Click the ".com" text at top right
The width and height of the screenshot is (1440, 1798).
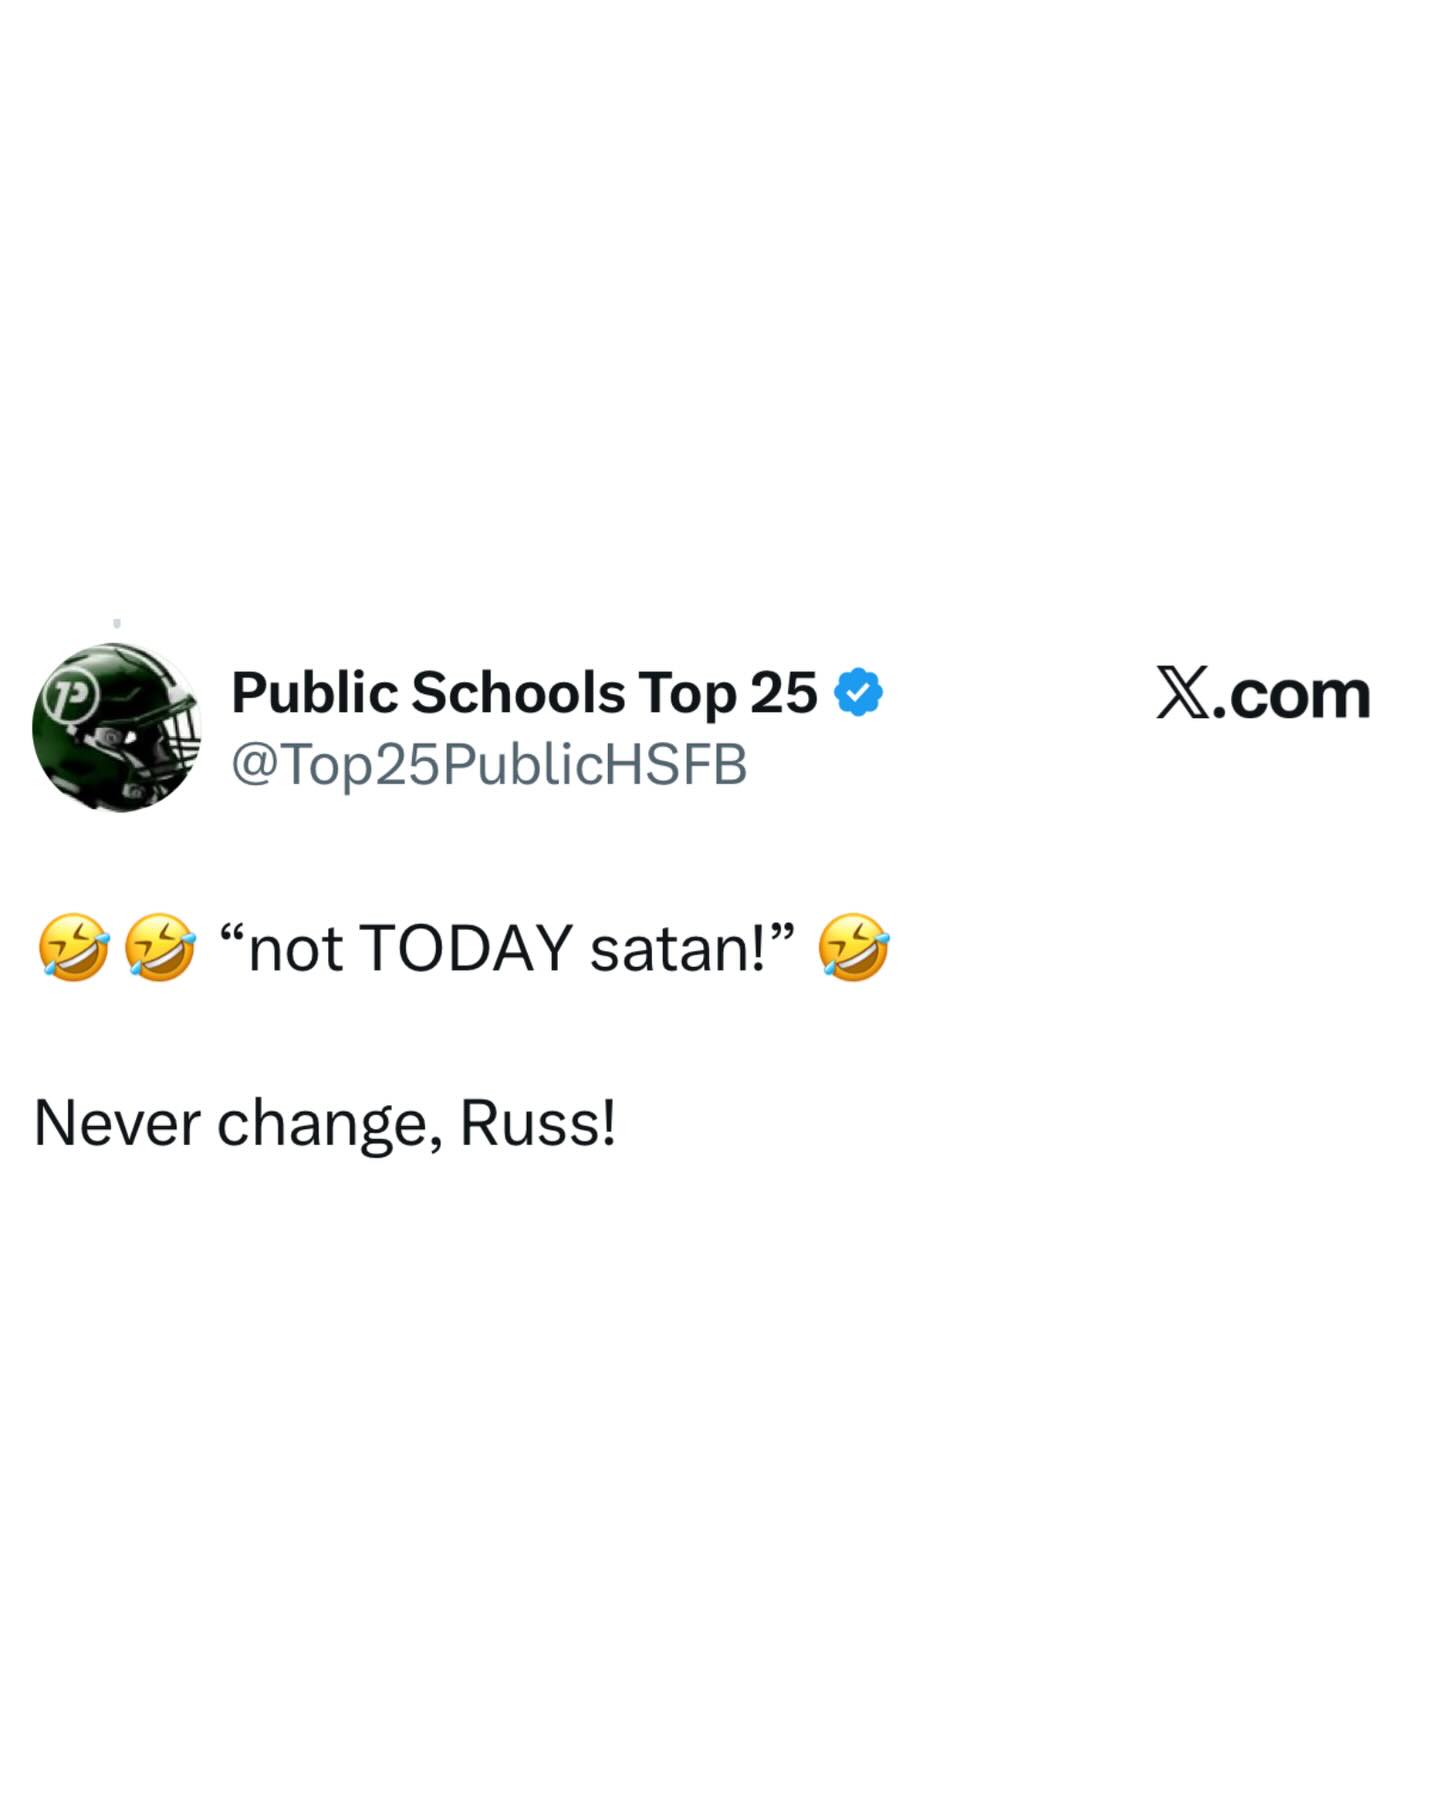pyautogui.click(x=1290, y=696)
